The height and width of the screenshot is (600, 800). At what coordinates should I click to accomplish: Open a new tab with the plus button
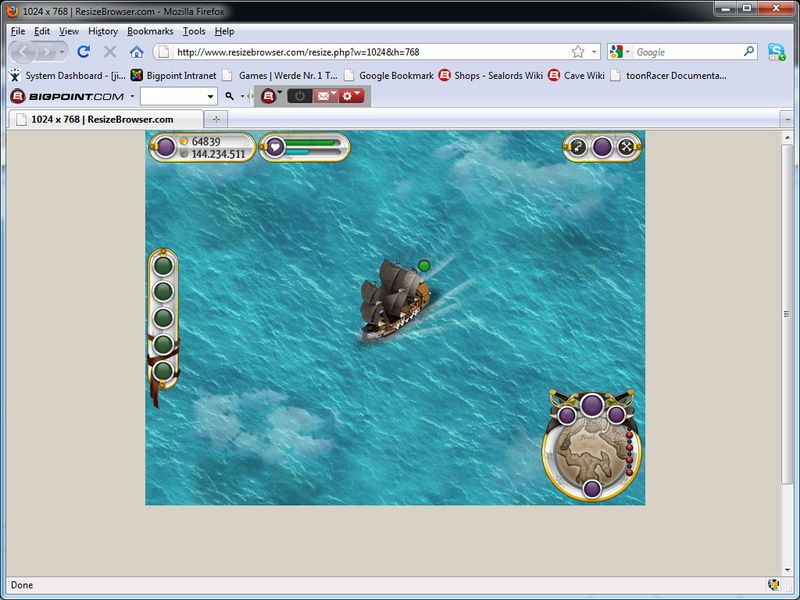[216, 119]
